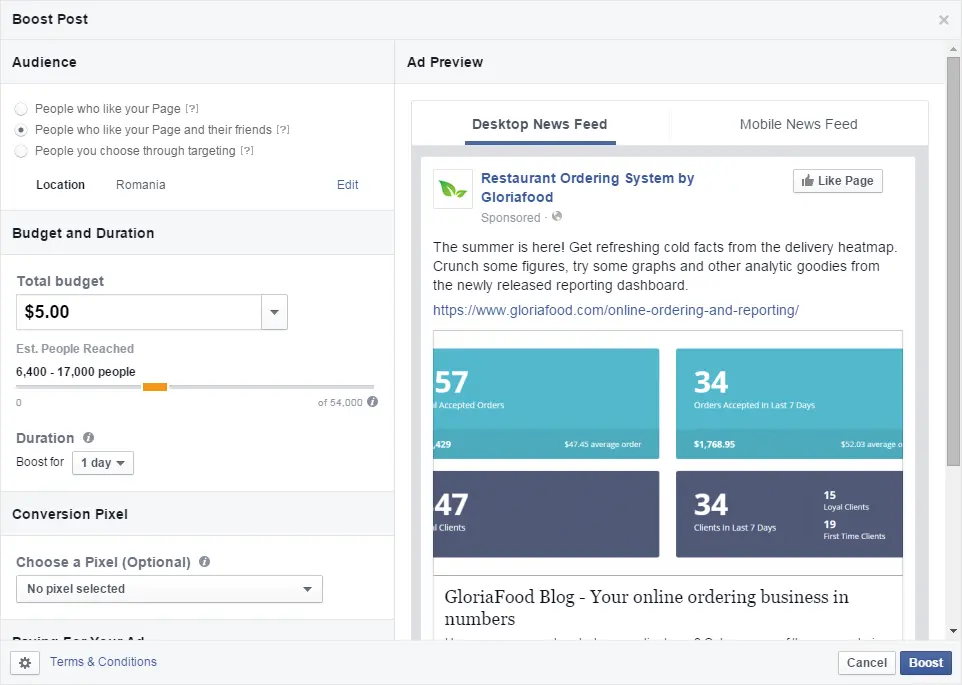Click the info icon beside Choose a Pixel
Image resolution: width=962 pixels, height=685 pixels.
point(204,562)
